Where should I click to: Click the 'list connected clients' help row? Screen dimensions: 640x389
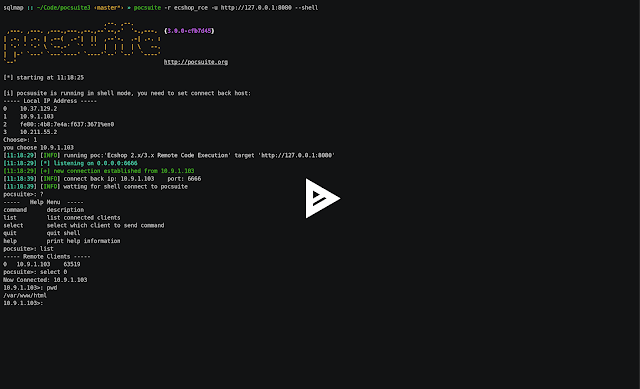coord(62,218)
